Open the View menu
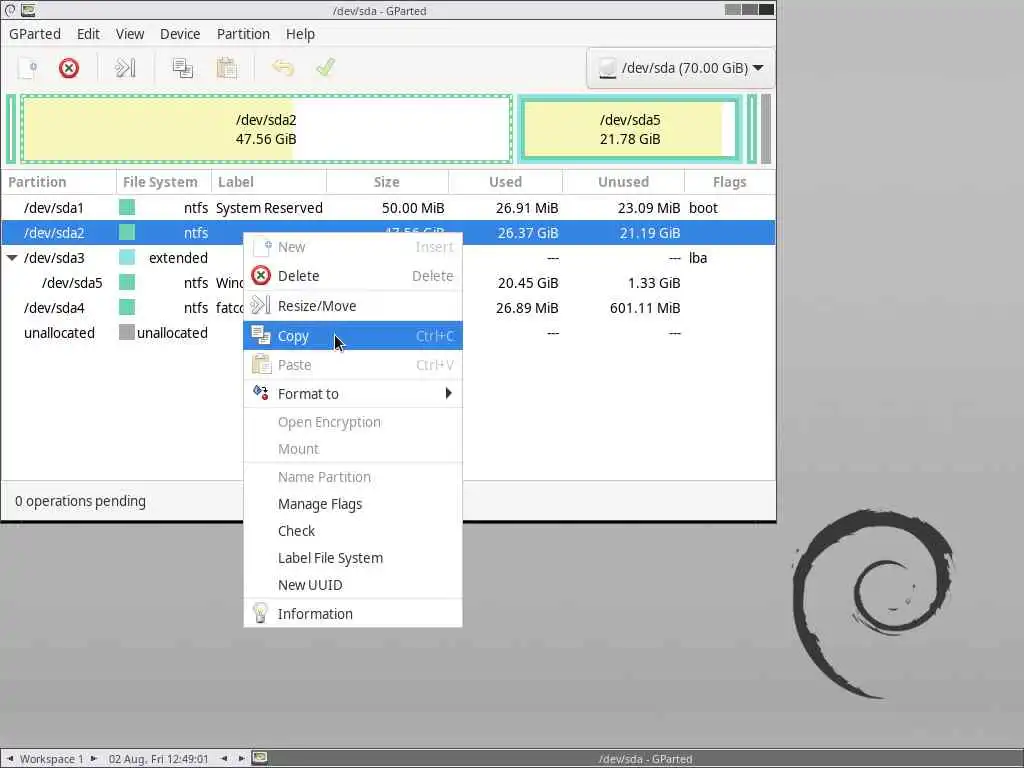Image resolution: width=1024 pixels, height=768 pixels. point(130,34)
